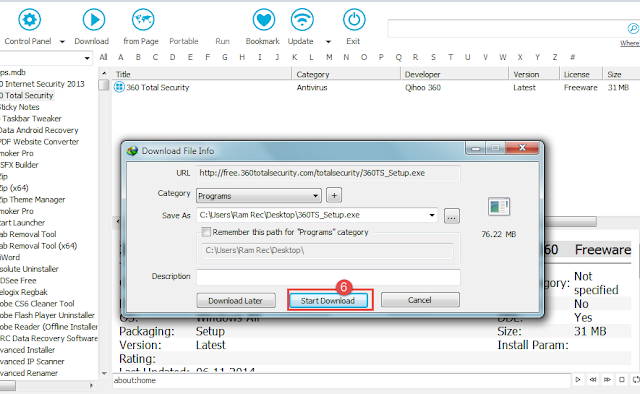The width and height of the screenshot is (640, 394).
Task: Click the Download Later button
Action: tap(236, 301)
